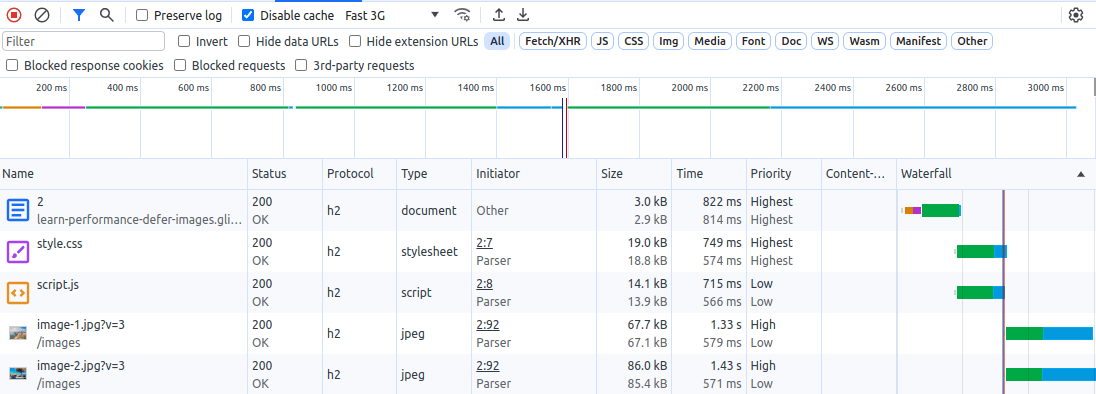Check Blocked response cookies
Screen dimensions: 1096x394
tap(12, 66)
